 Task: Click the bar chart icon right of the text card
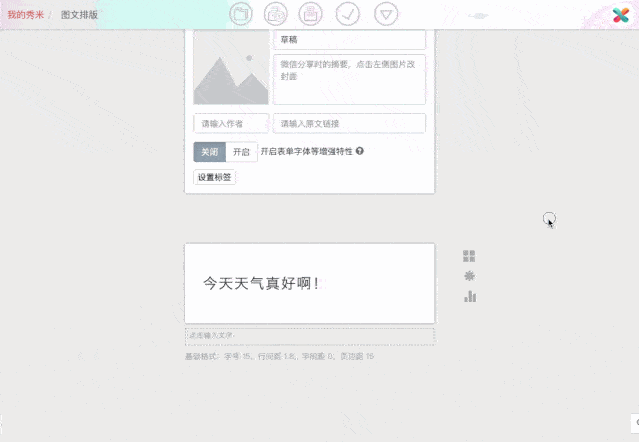470,296
